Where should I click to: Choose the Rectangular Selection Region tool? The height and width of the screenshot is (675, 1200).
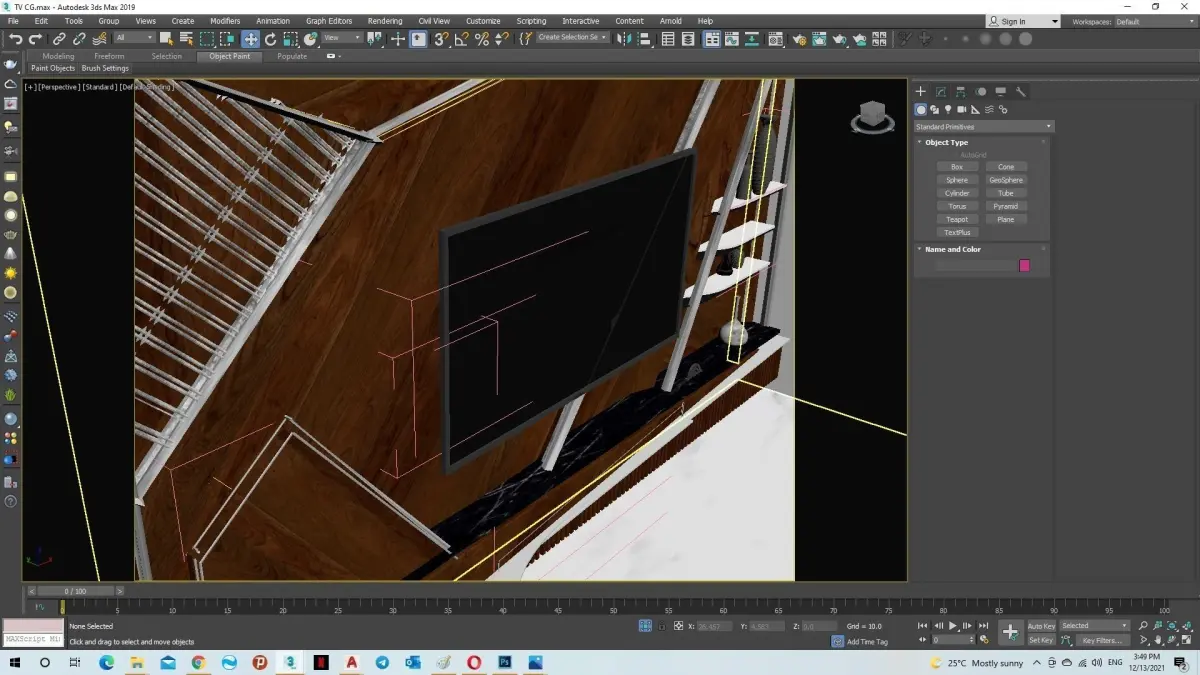tap(206, 39)
